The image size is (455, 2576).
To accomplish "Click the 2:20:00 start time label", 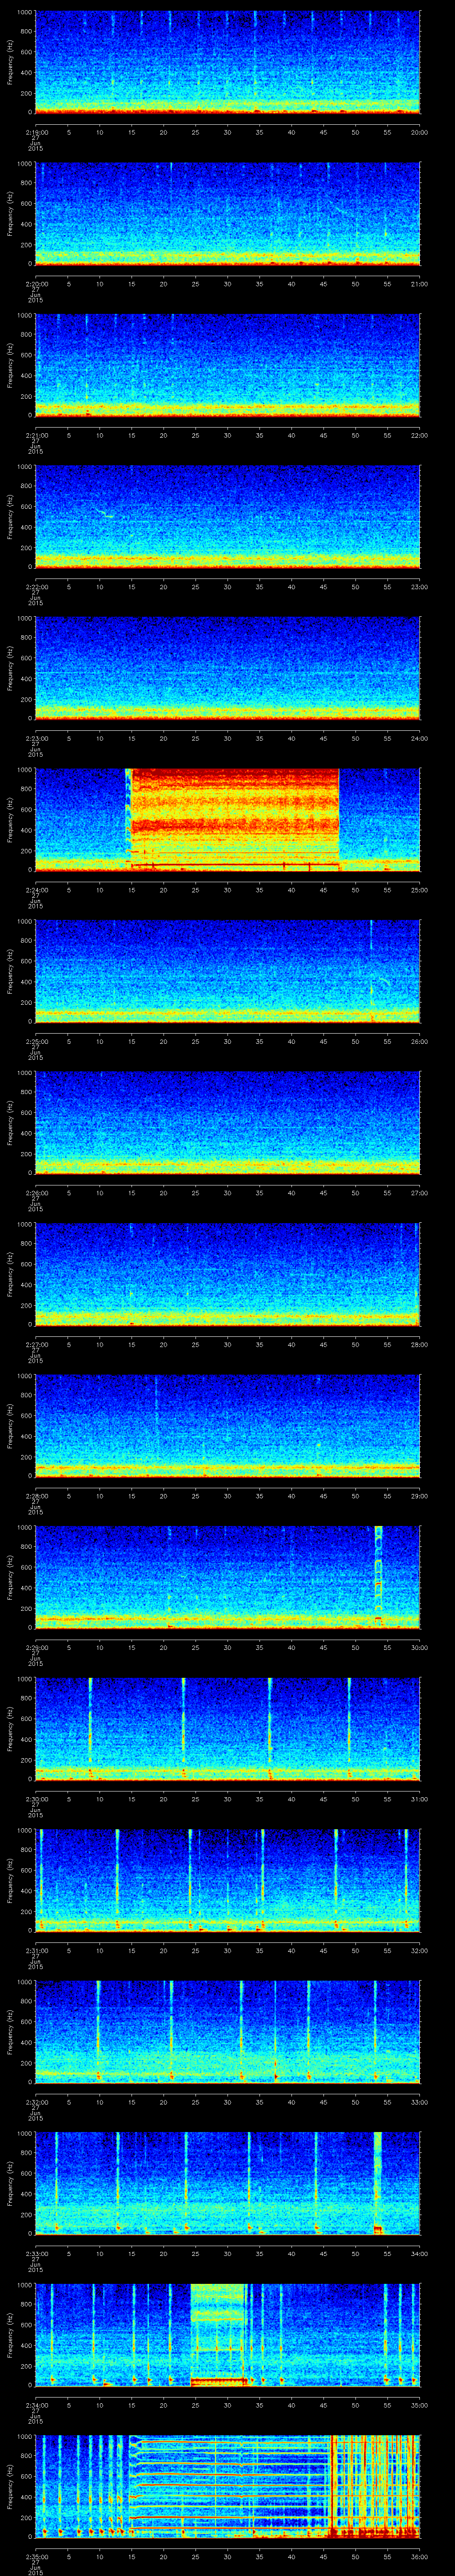I will click(36, 284).
